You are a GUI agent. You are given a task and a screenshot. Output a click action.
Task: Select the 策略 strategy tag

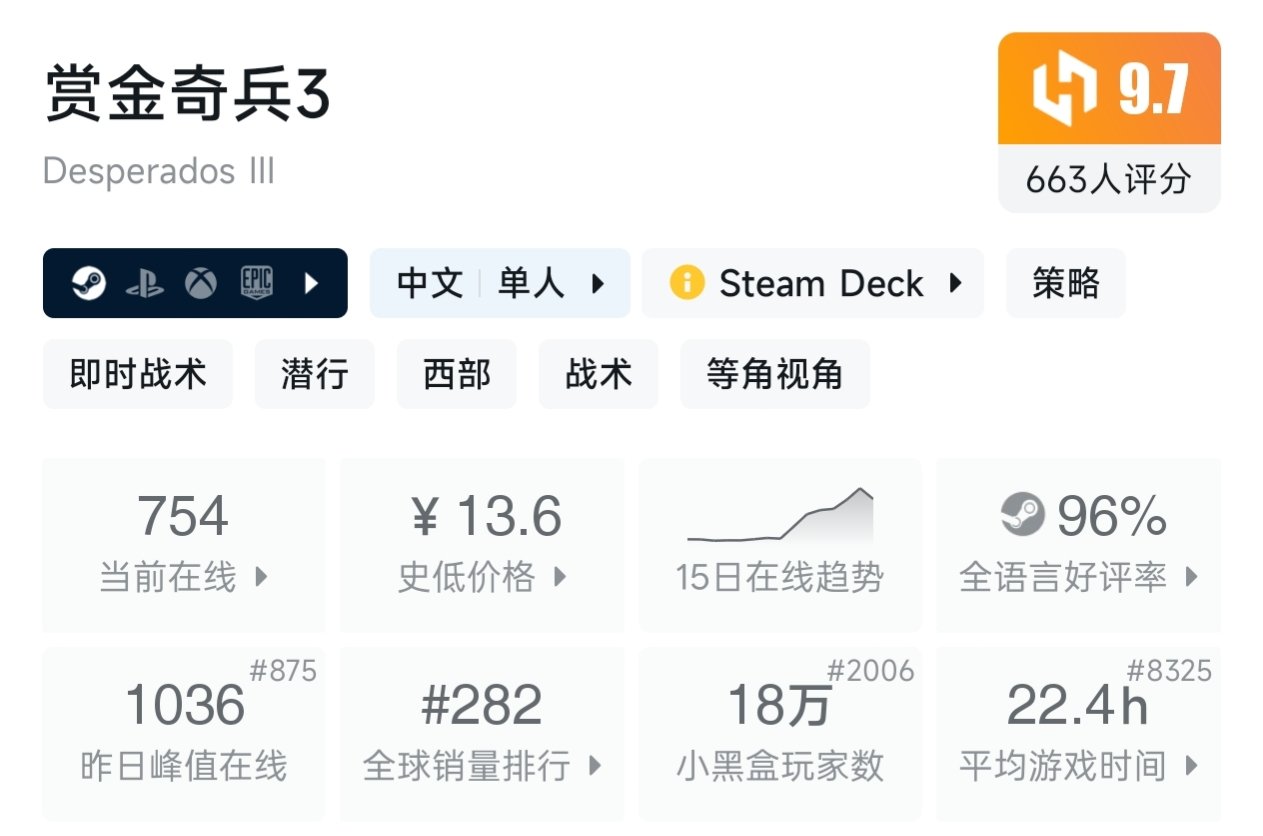coord(1066,284)
